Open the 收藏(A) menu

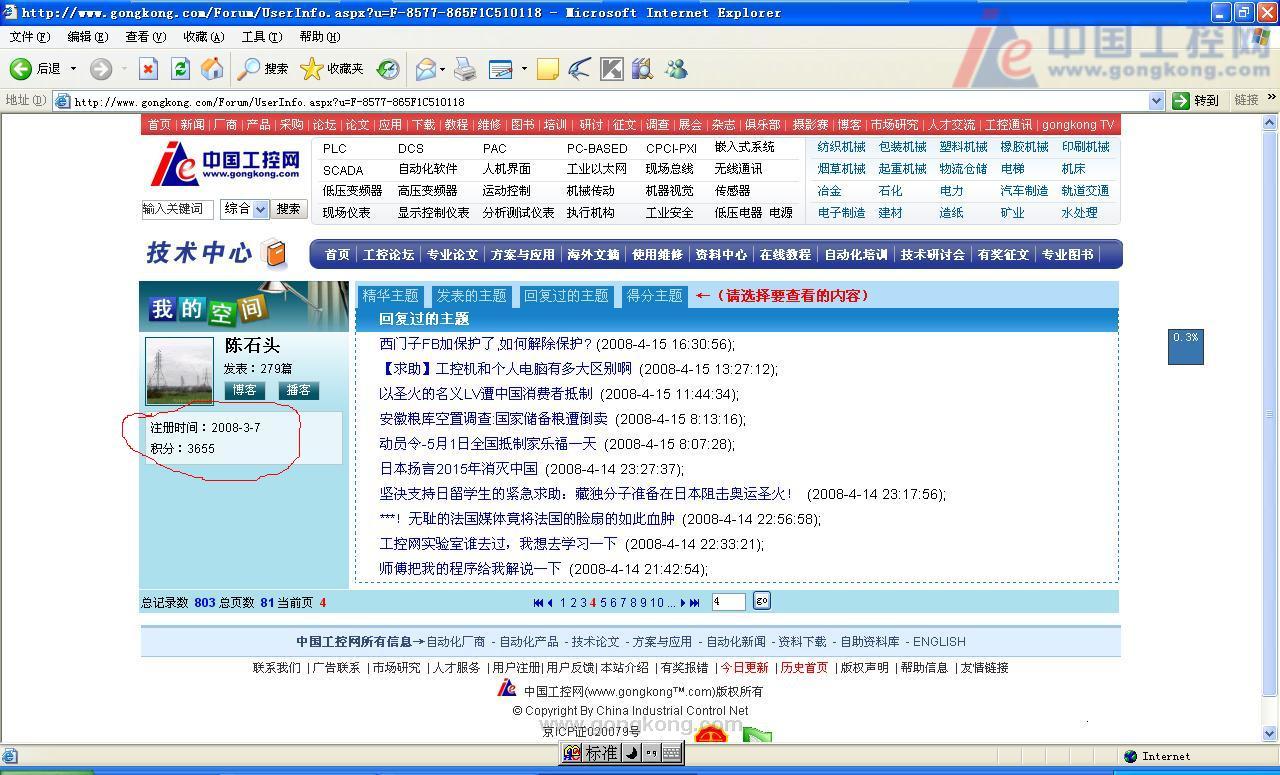point(203,37)
